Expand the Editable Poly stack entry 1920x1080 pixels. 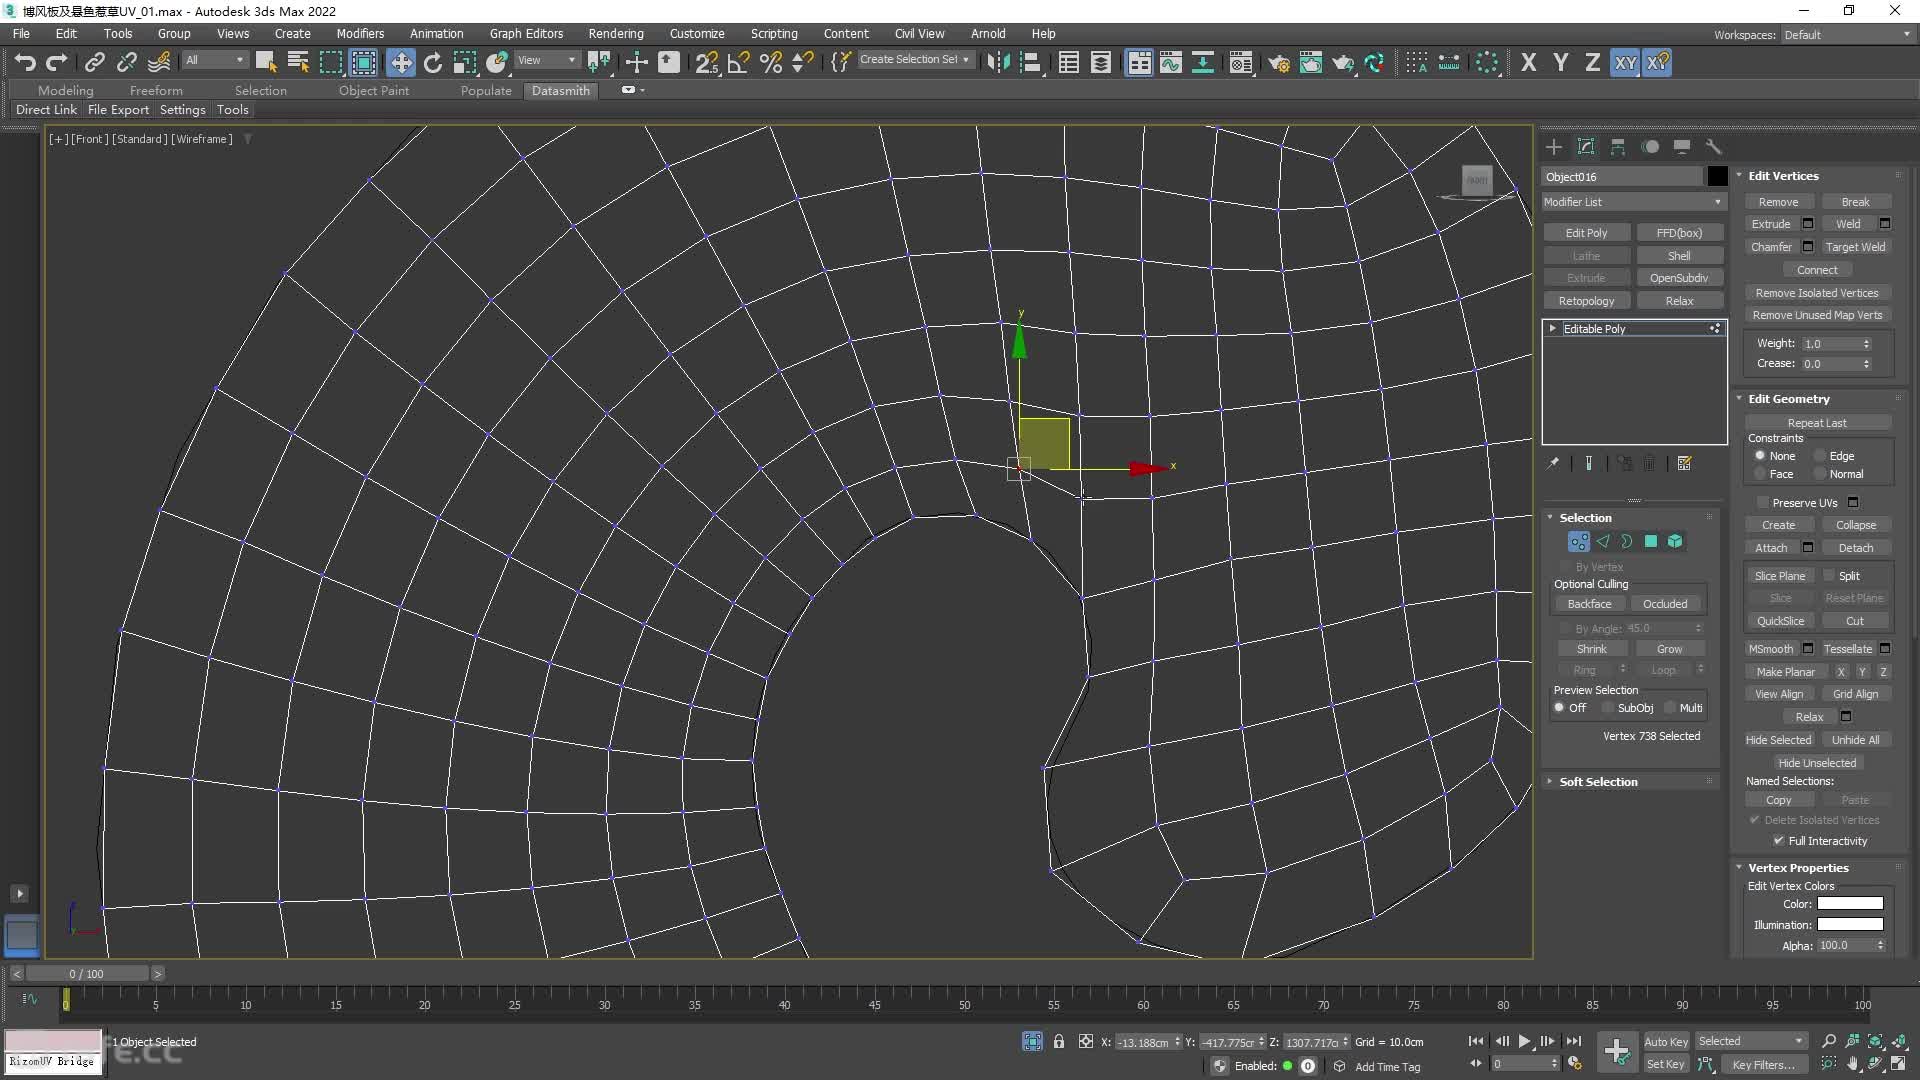click(x=1553, y=329)
